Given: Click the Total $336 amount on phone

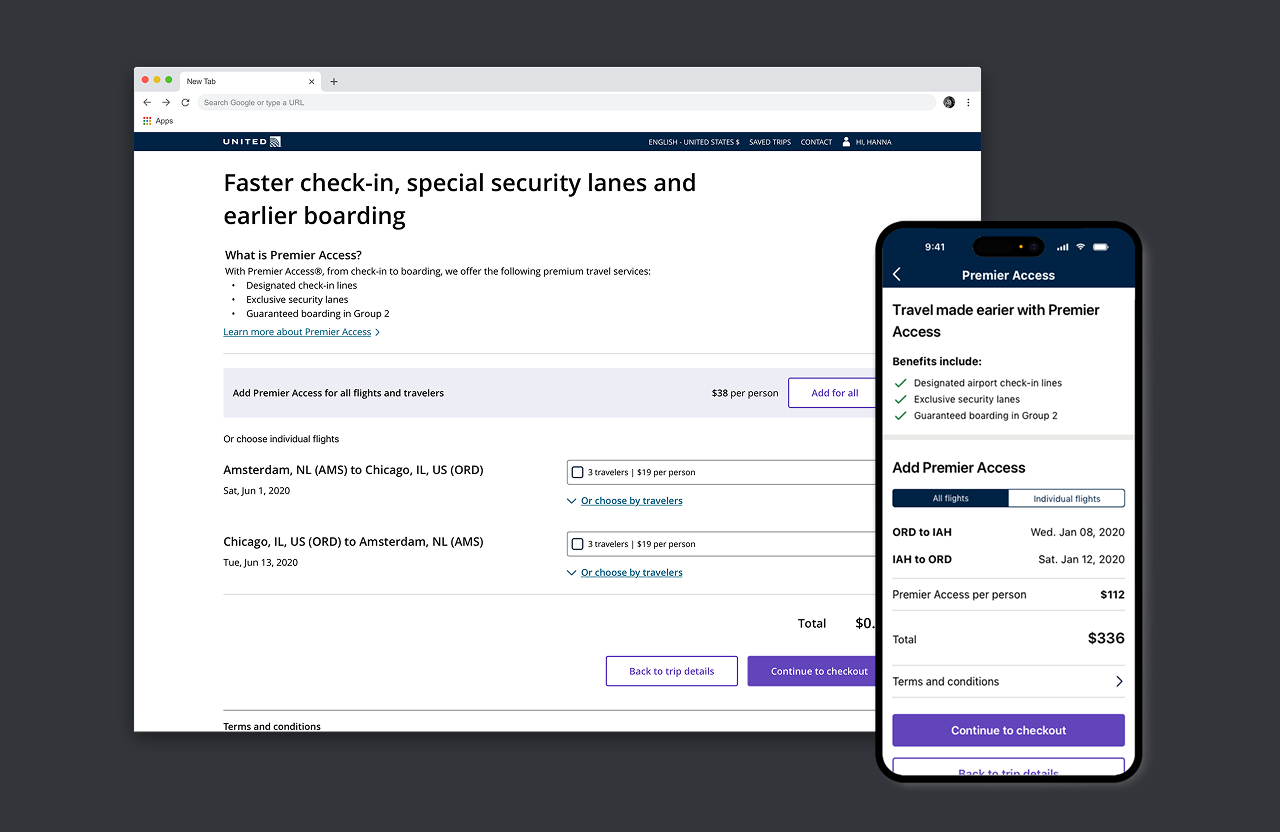Looking at the screenshot, I should [x=1106, y=638].
